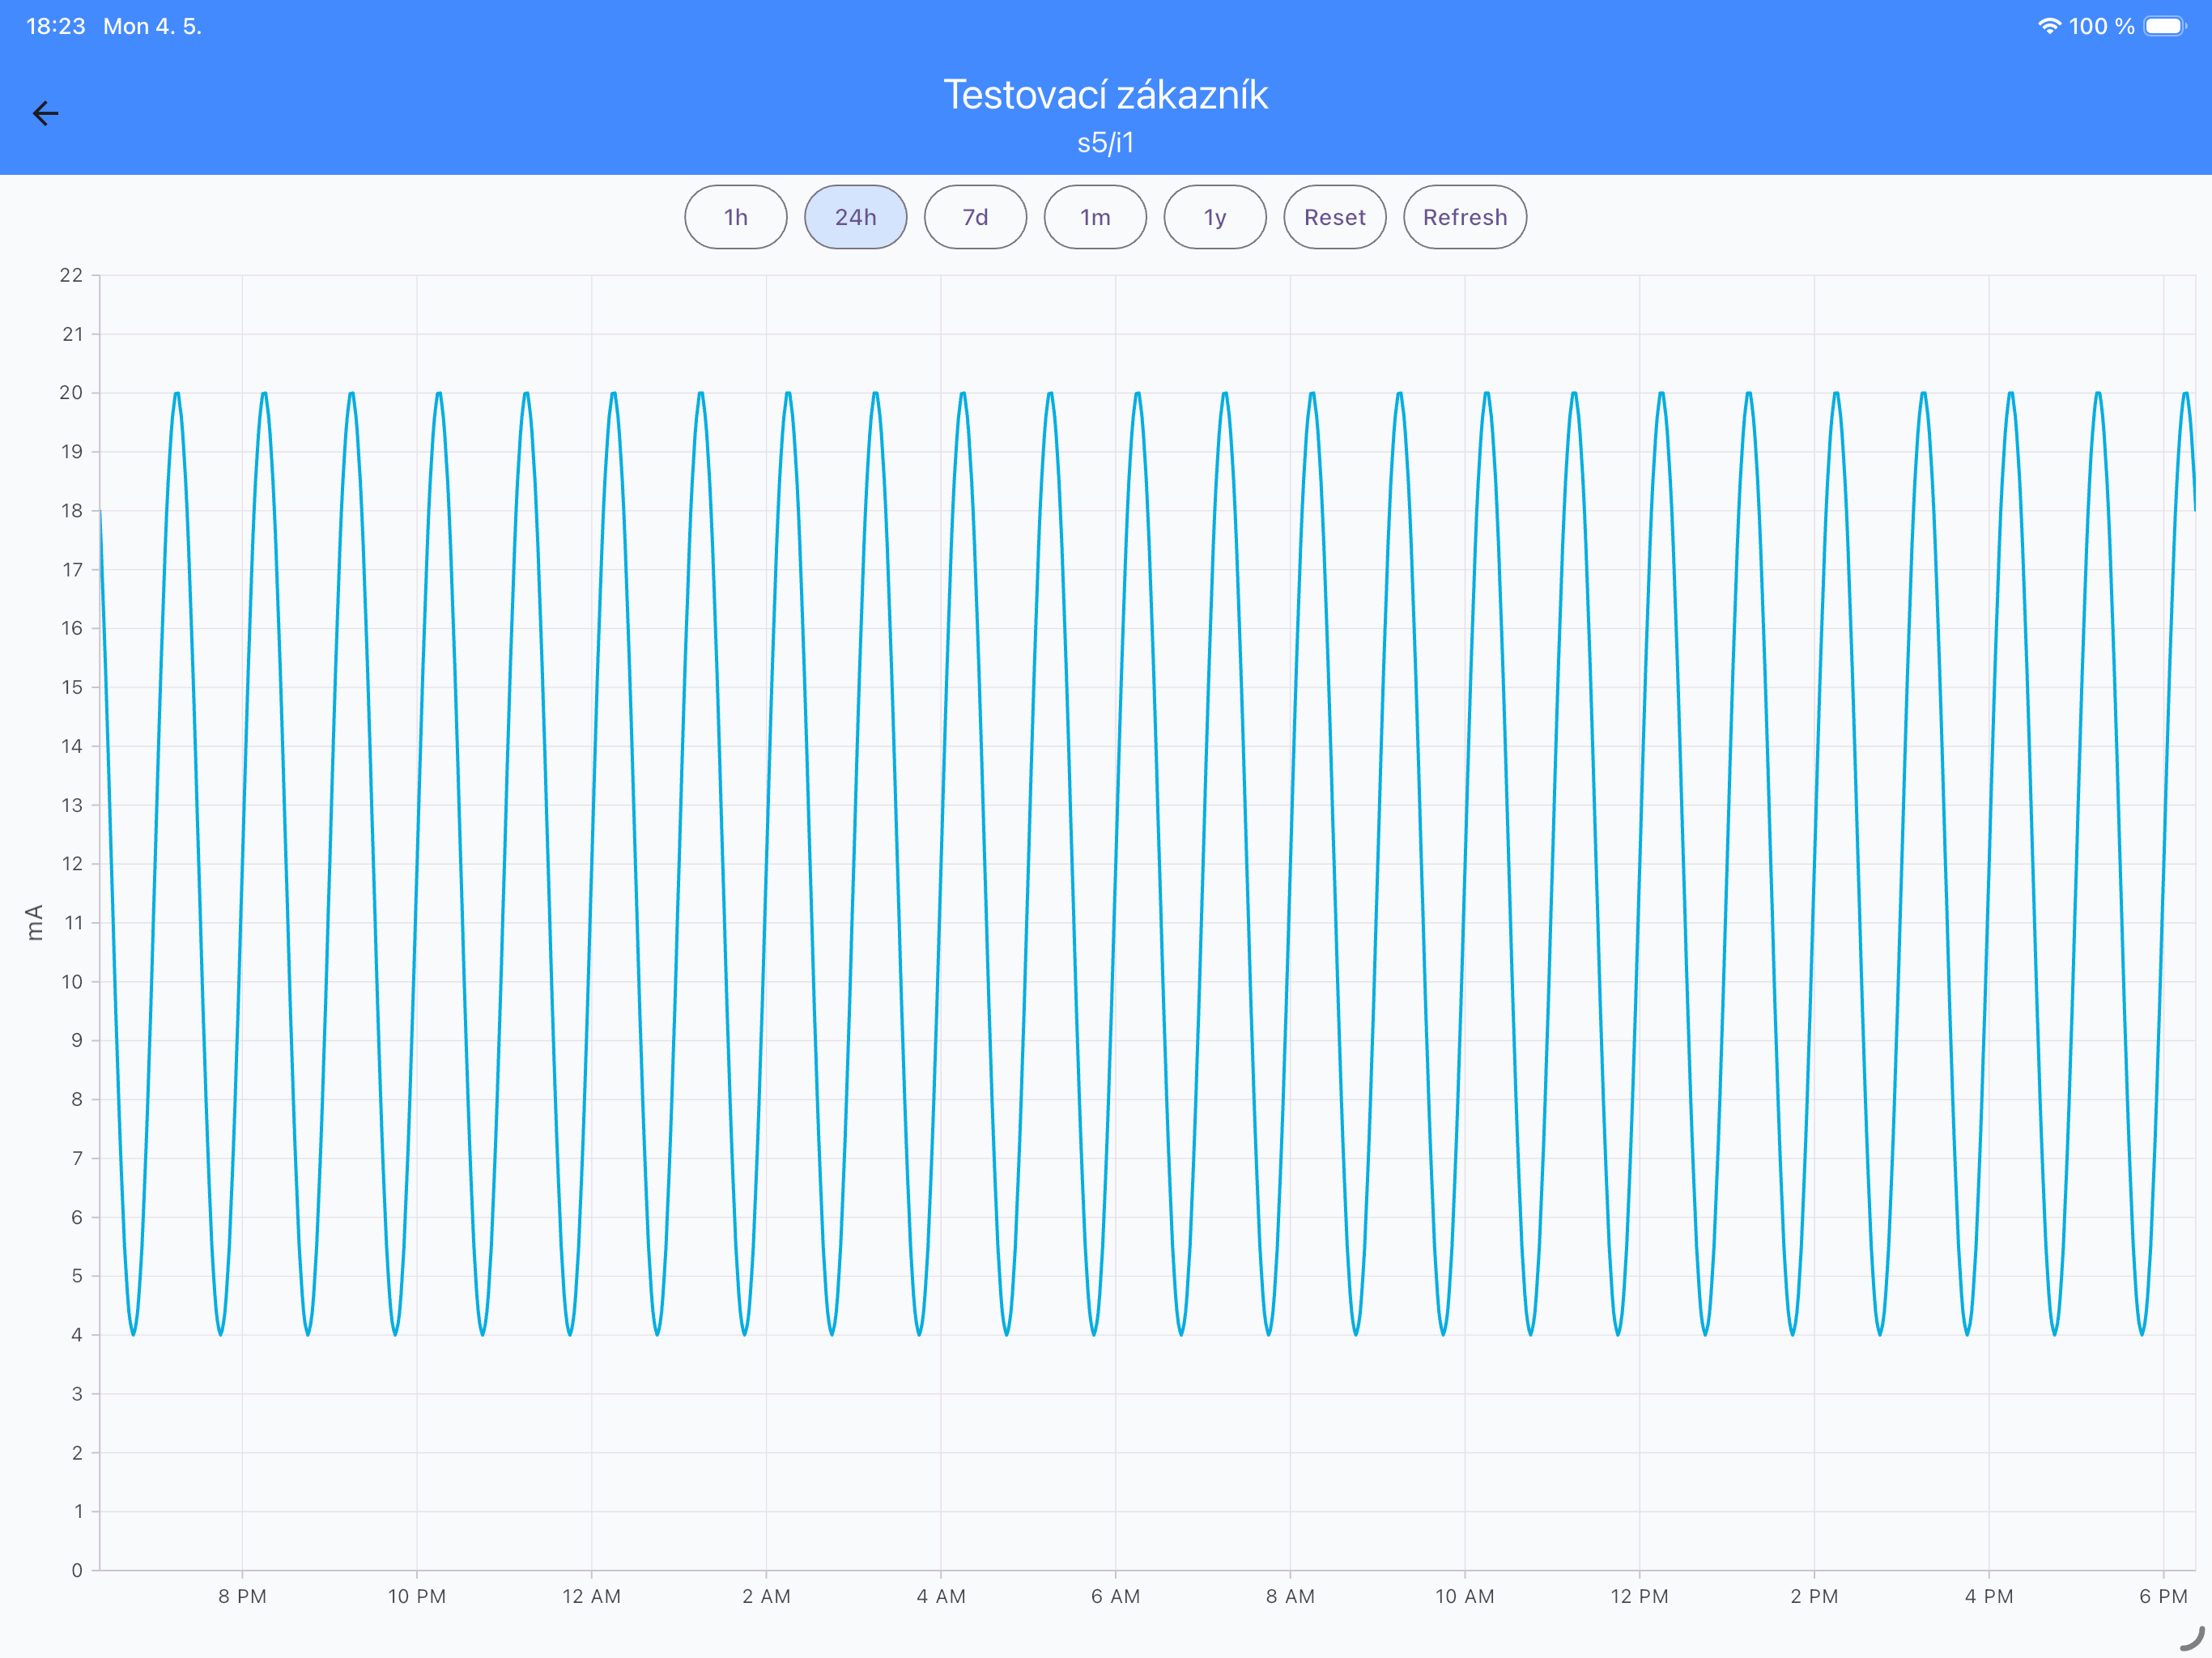Tap the s5/i1 subtitle
Viewport: 2212px width, 1658px height.
[x=1106, y=143]
